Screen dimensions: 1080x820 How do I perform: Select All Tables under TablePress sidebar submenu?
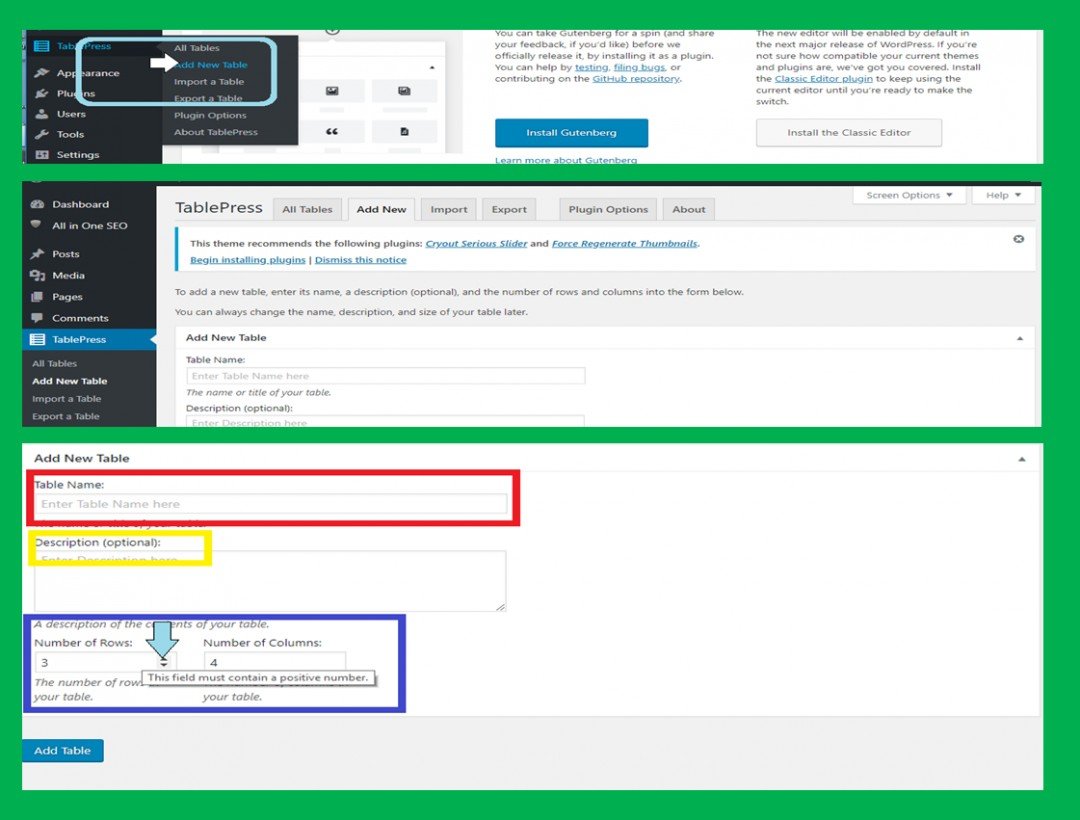pyautogui.click(x=54, y=364)
